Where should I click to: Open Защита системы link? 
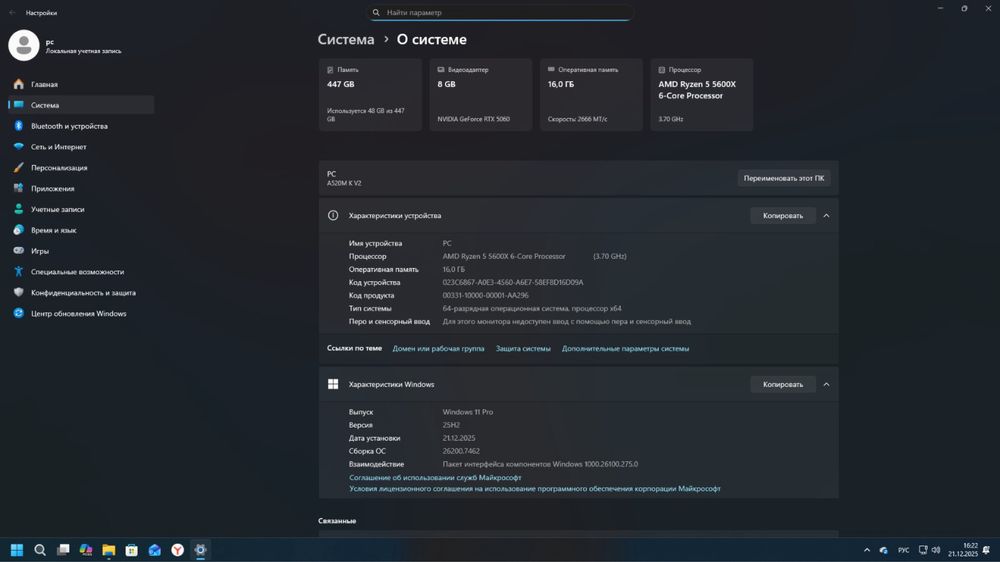click(523, 348)
